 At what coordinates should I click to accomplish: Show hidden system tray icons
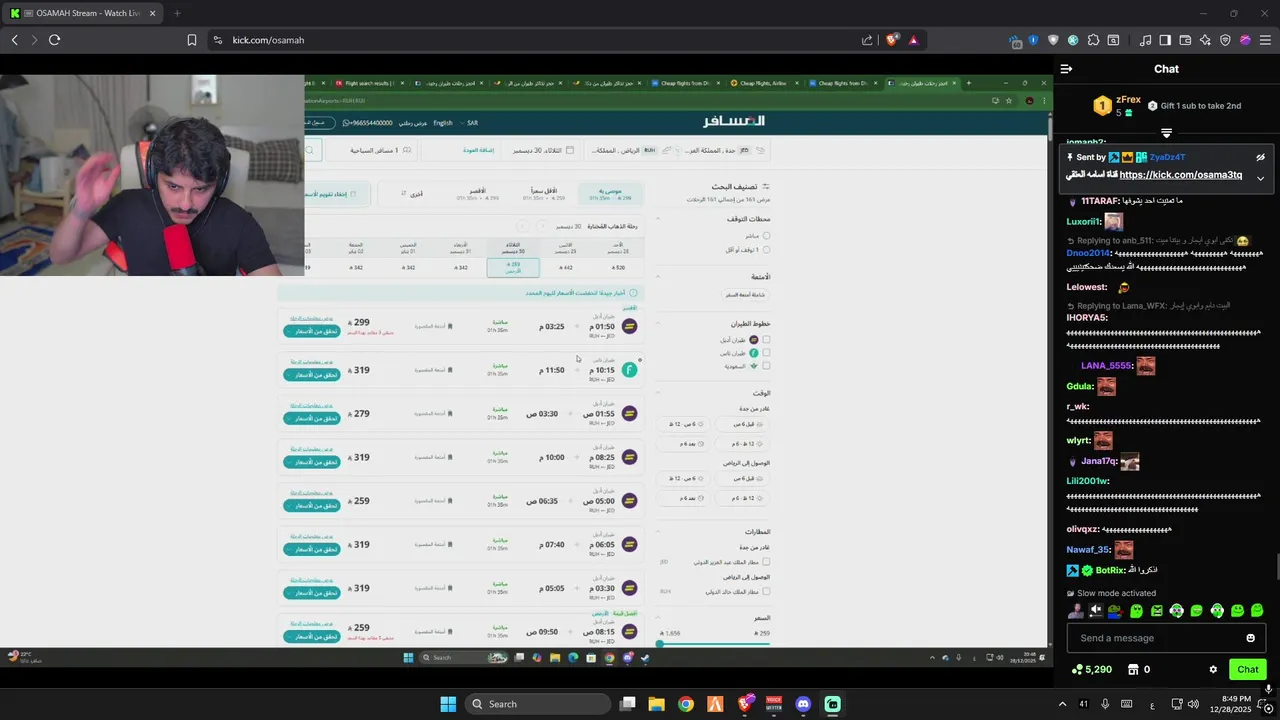(1062, 704)
